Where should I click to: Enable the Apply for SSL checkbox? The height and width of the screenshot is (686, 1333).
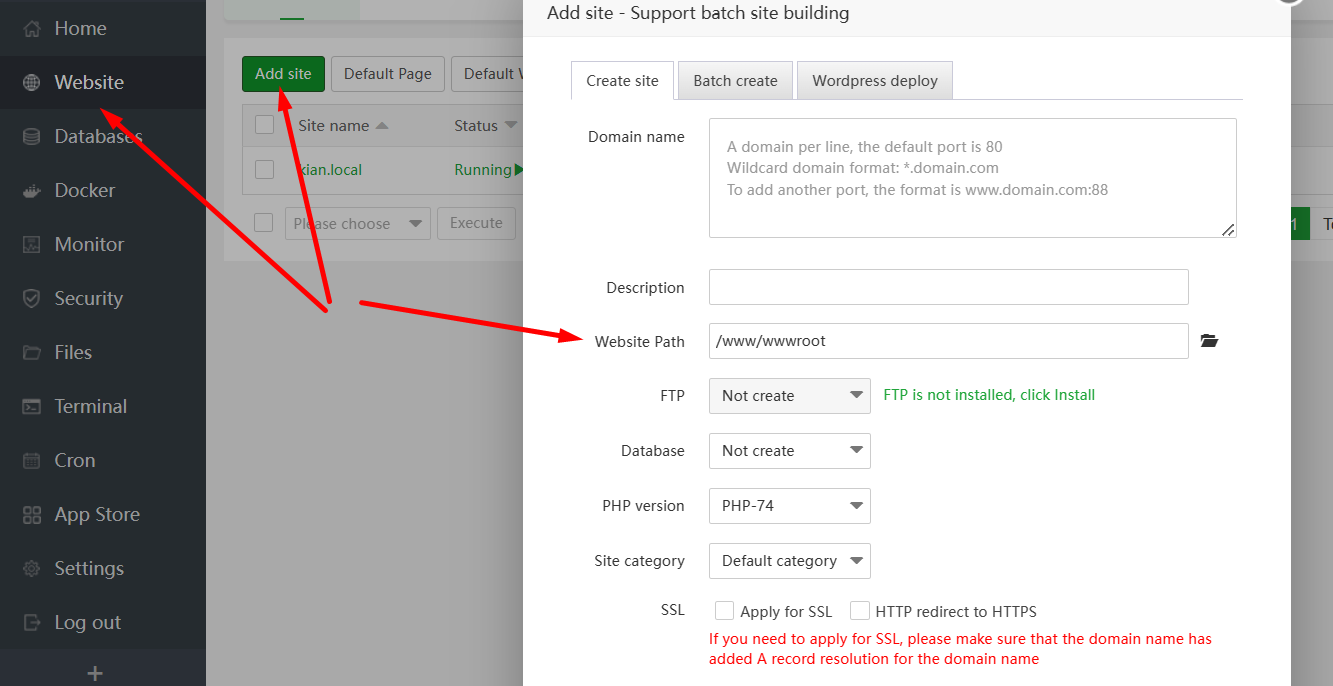725,611
